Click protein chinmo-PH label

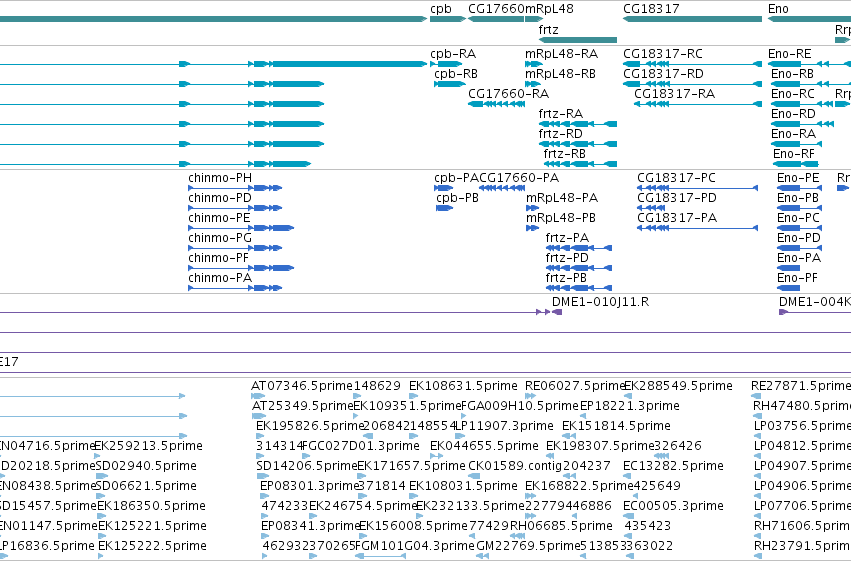220,178
